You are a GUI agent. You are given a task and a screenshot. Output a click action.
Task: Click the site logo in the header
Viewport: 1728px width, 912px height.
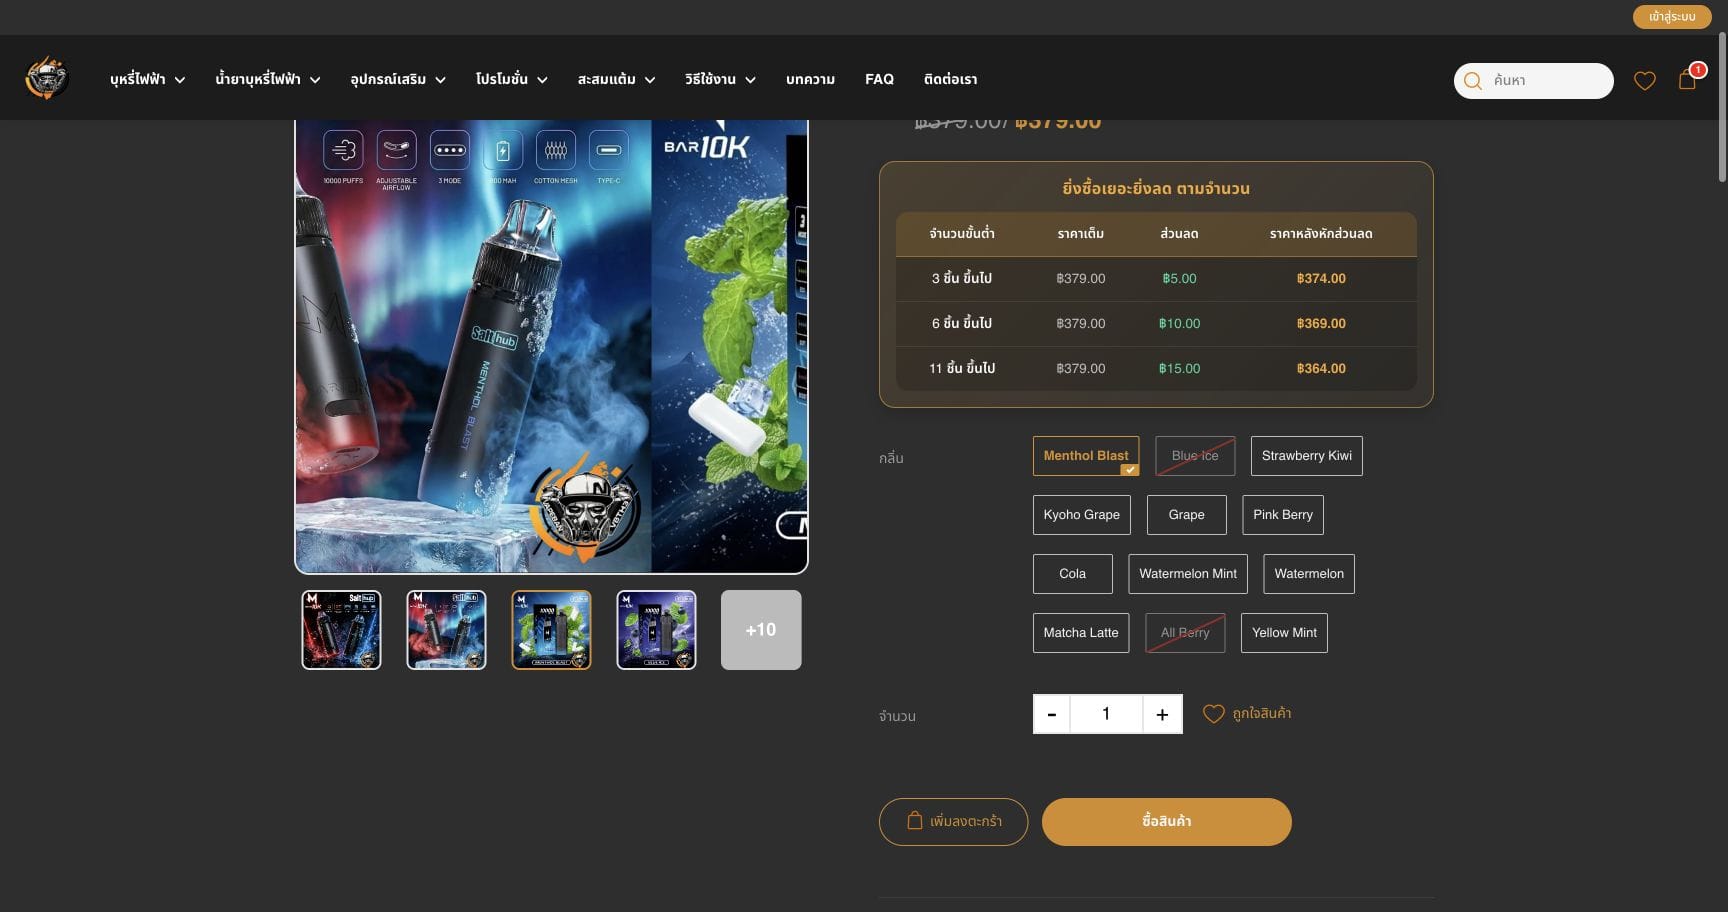[47, 79]
